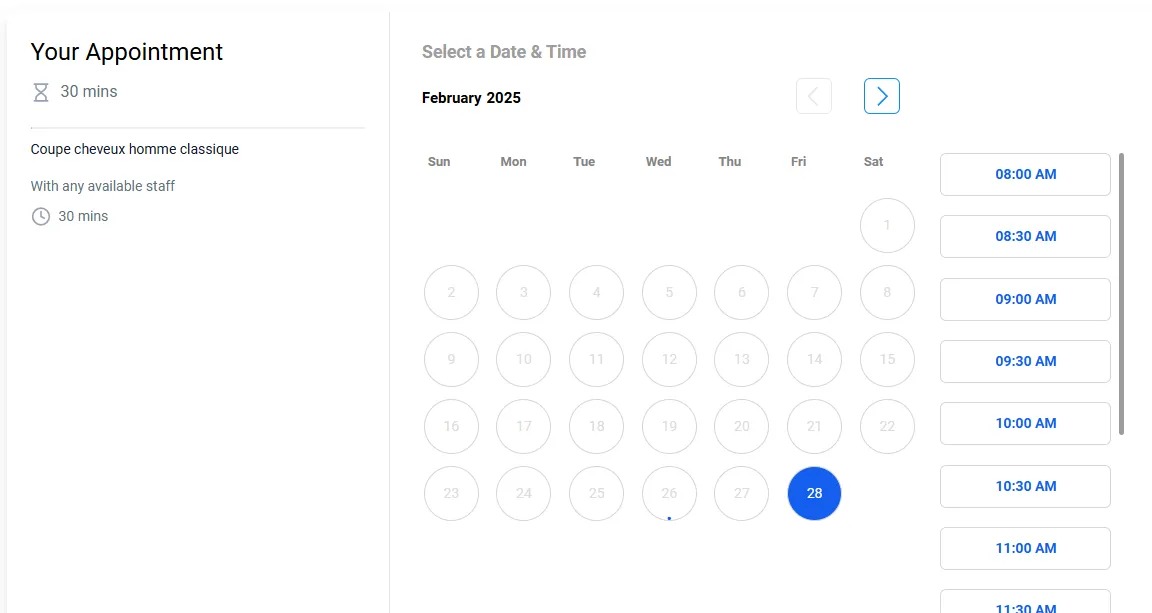Go to next month with right chevron

tap(882, 96)
